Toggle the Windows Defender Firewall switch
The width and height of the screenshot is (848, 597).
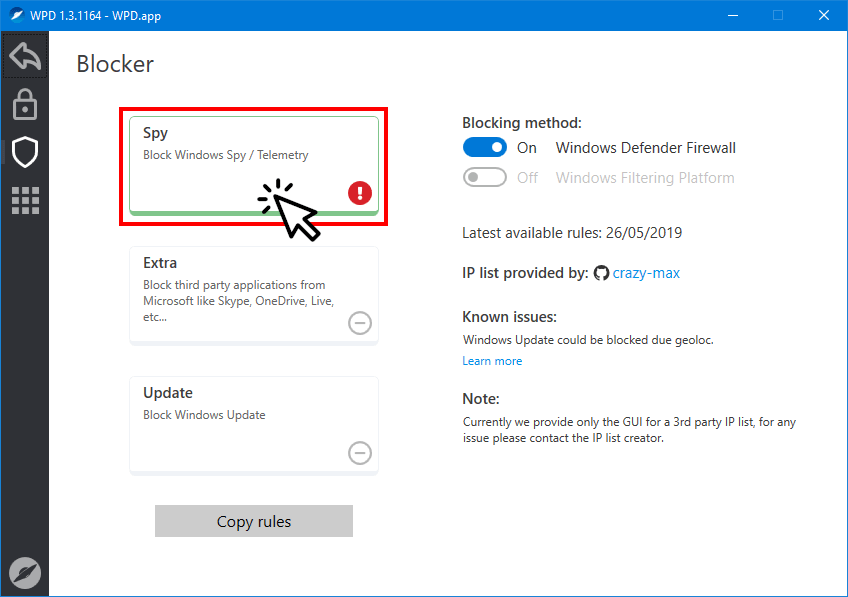[485, 148]
